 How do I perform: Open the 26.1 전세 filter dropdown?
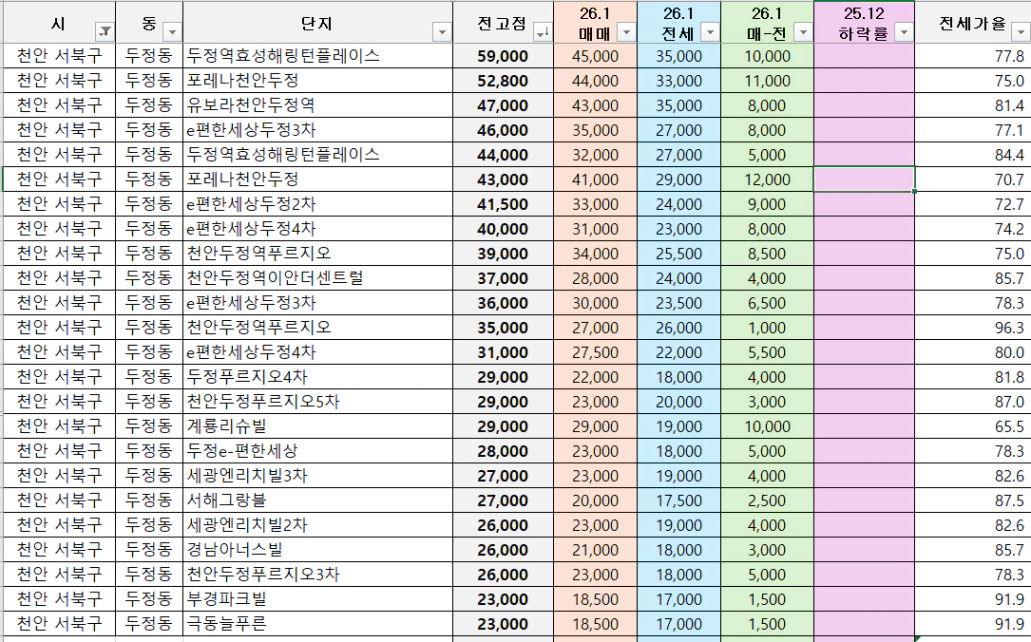709,32
